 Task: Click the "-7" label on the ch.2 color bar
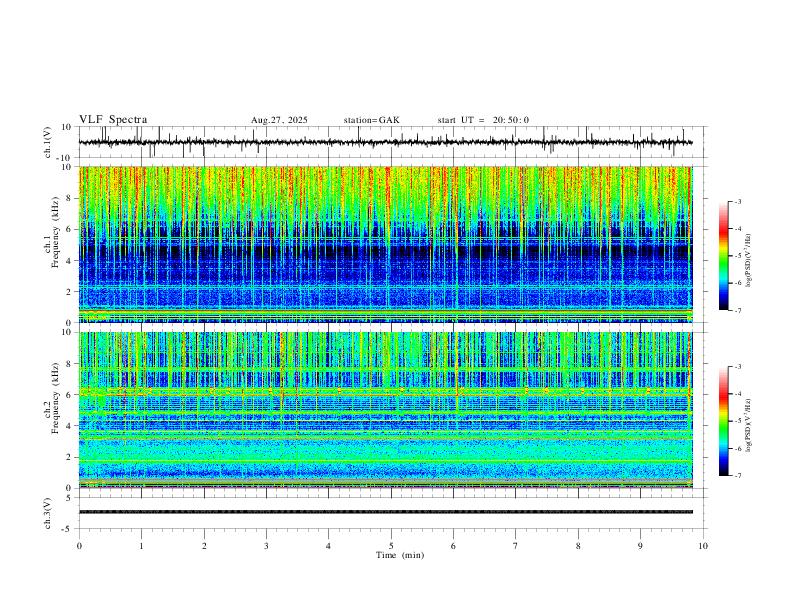click(737, 475)
